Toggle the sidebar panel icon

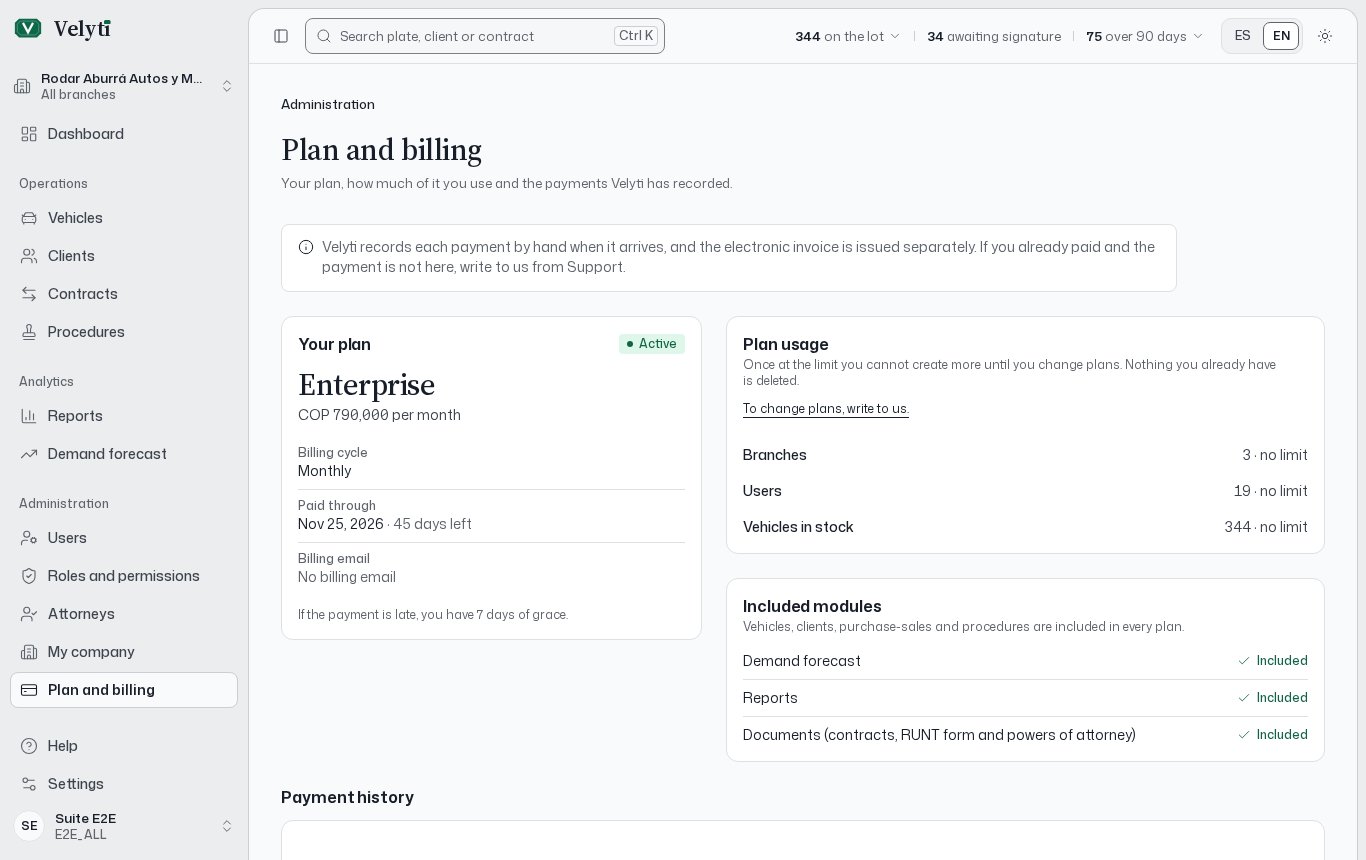click(281, 36)
